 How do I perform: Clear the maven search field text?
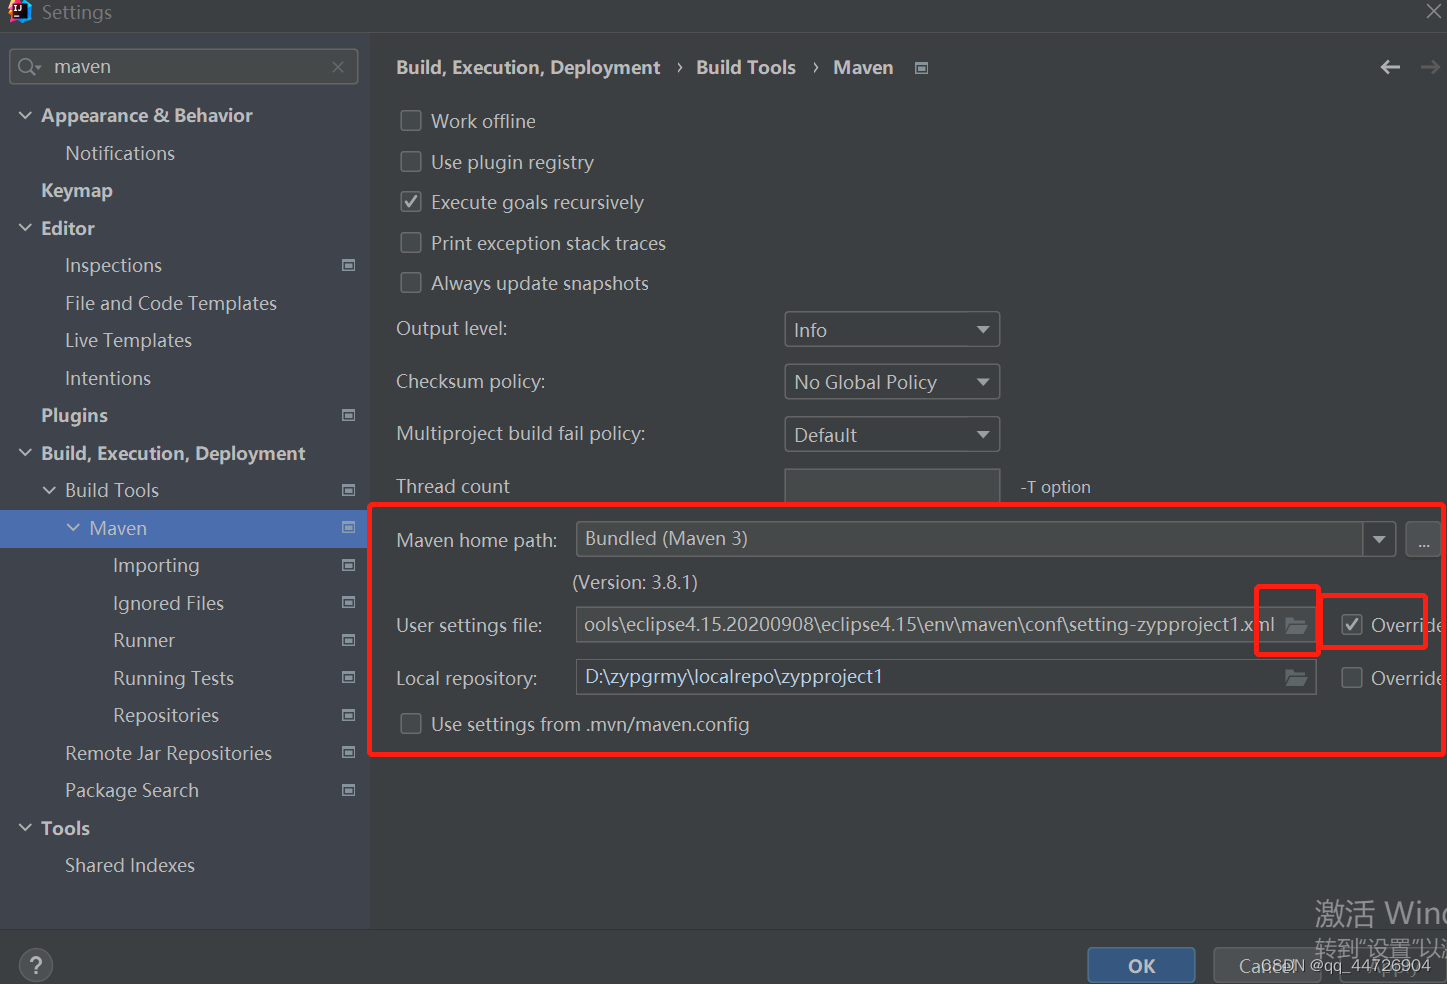[x=338, y=67]
